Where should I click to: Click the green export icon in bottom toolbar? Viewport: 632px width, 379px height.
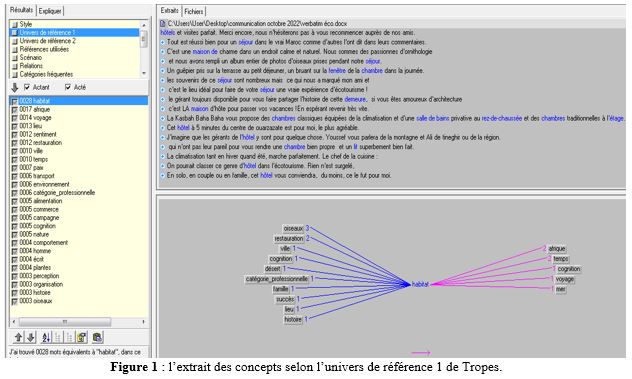coord(97,337)
